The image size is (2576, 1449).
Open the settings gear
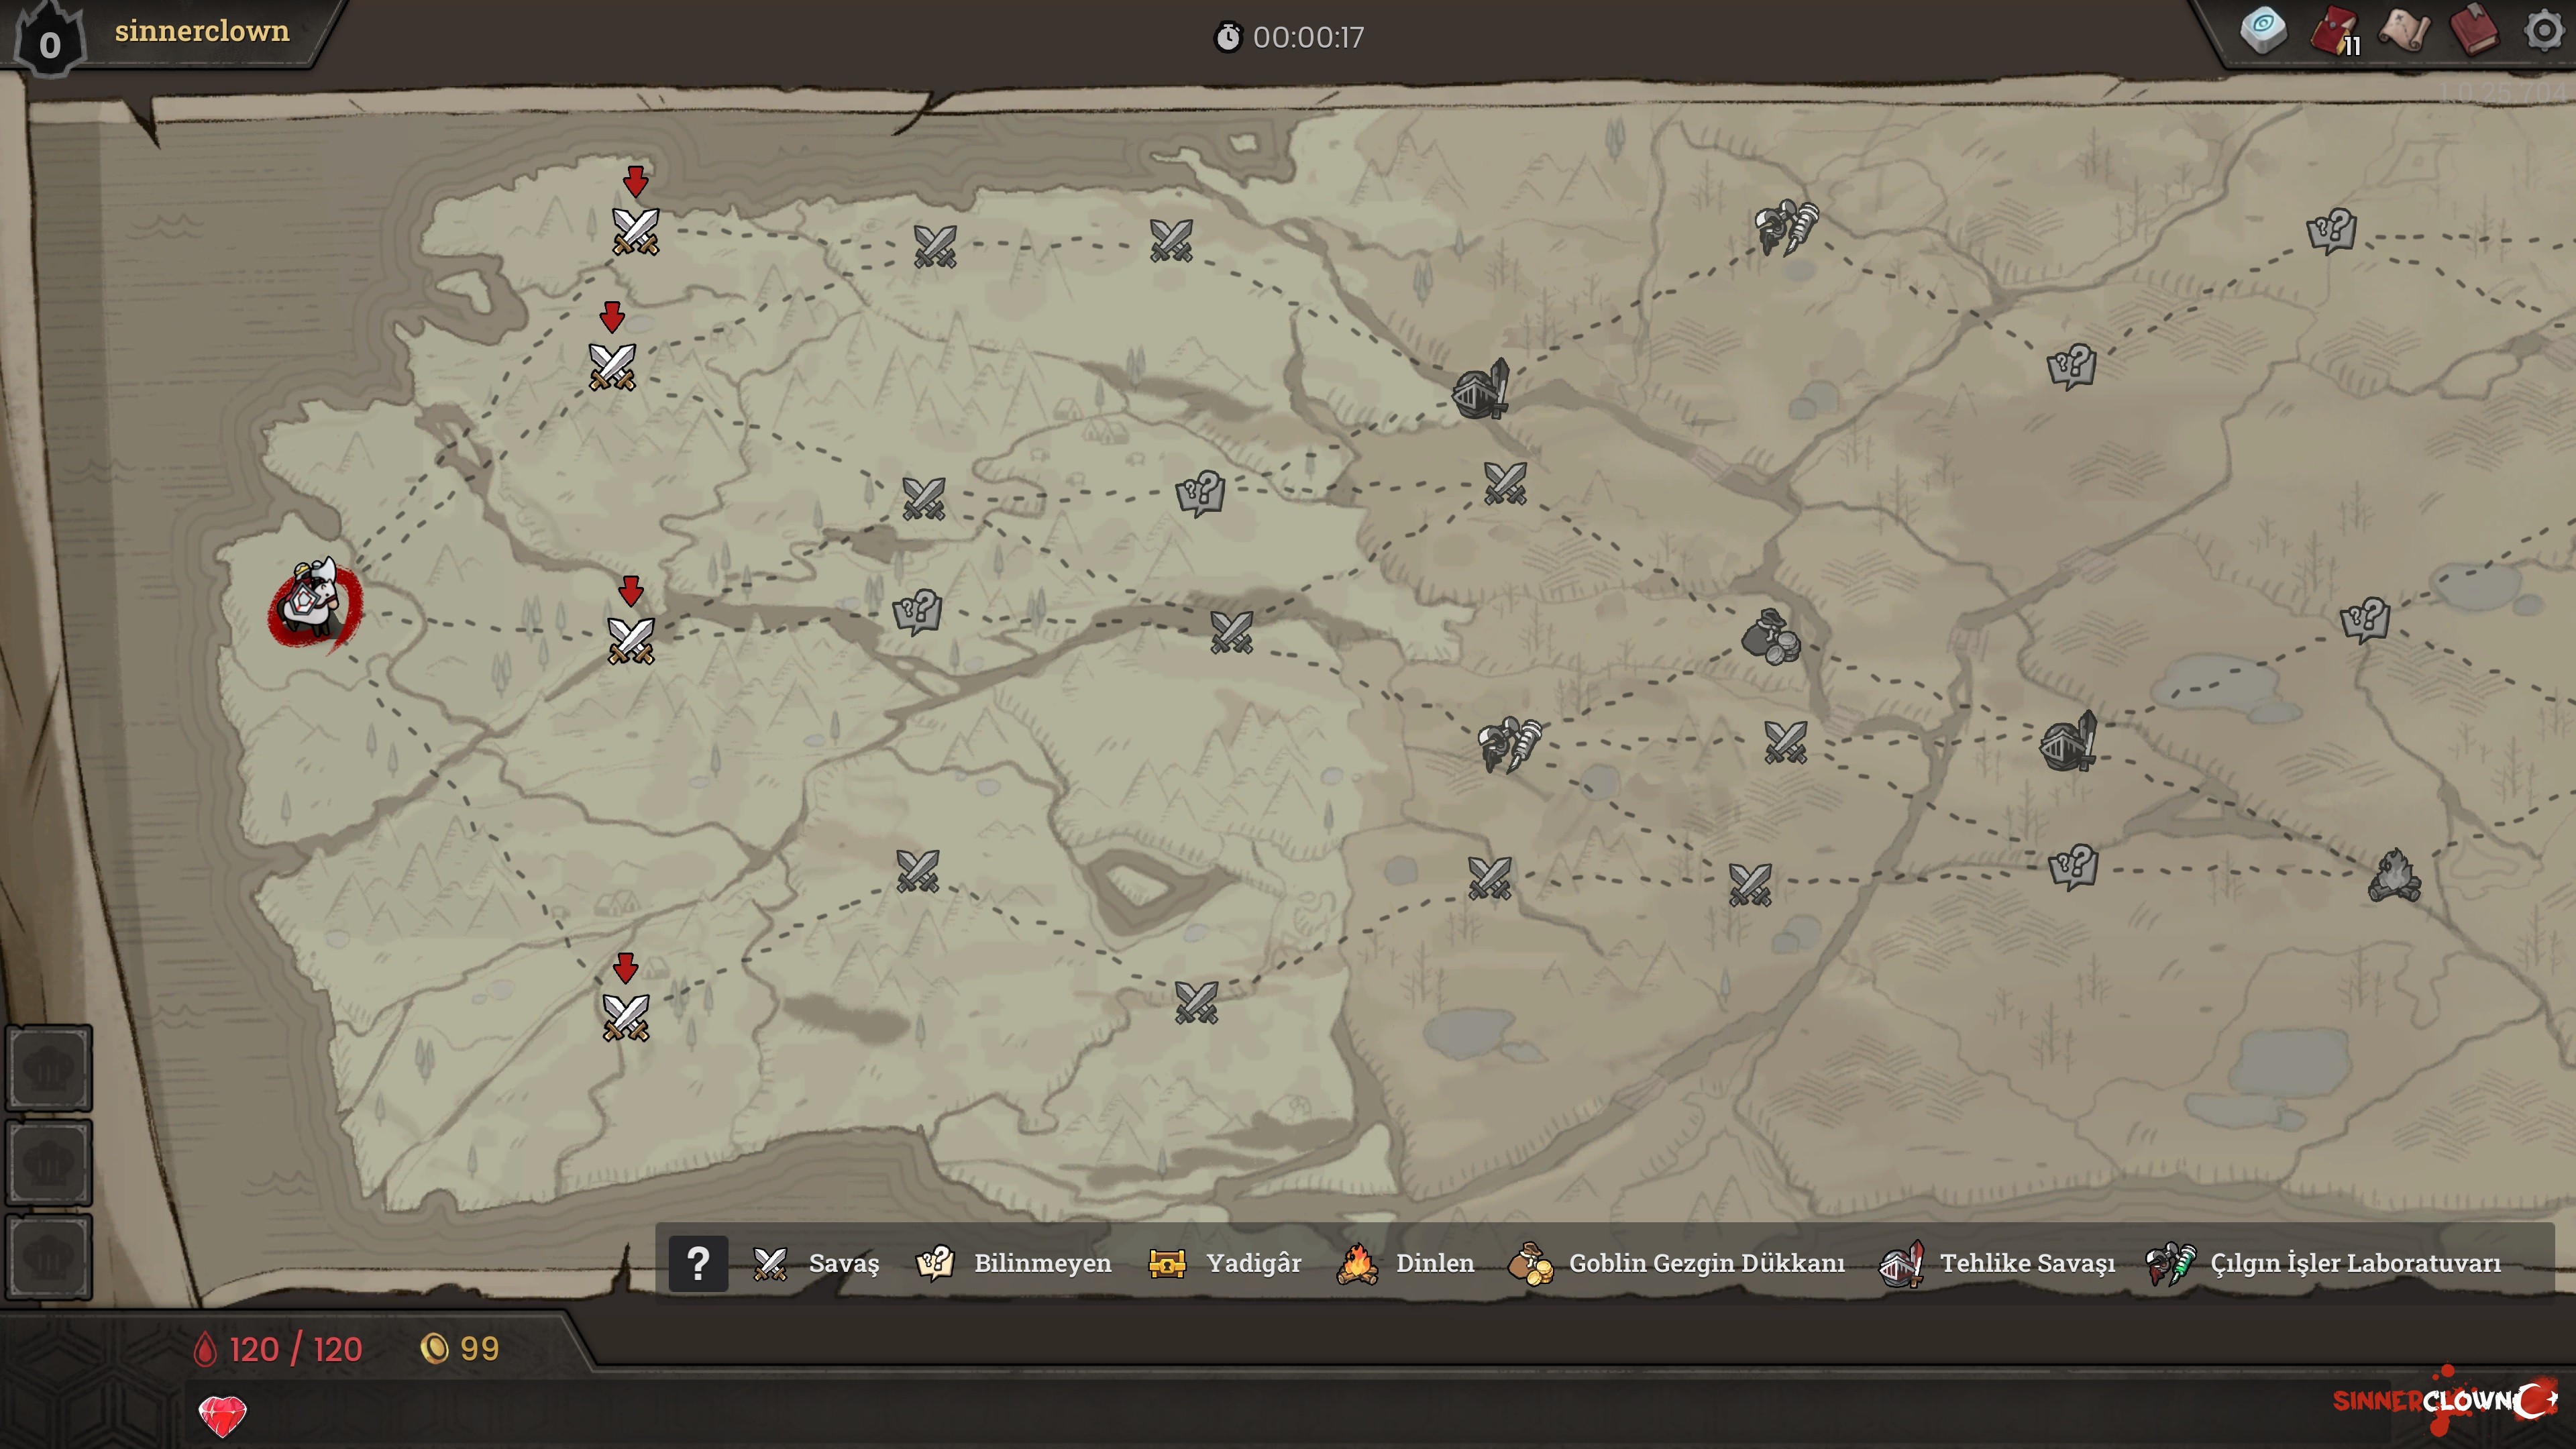tap(2543, 30)
